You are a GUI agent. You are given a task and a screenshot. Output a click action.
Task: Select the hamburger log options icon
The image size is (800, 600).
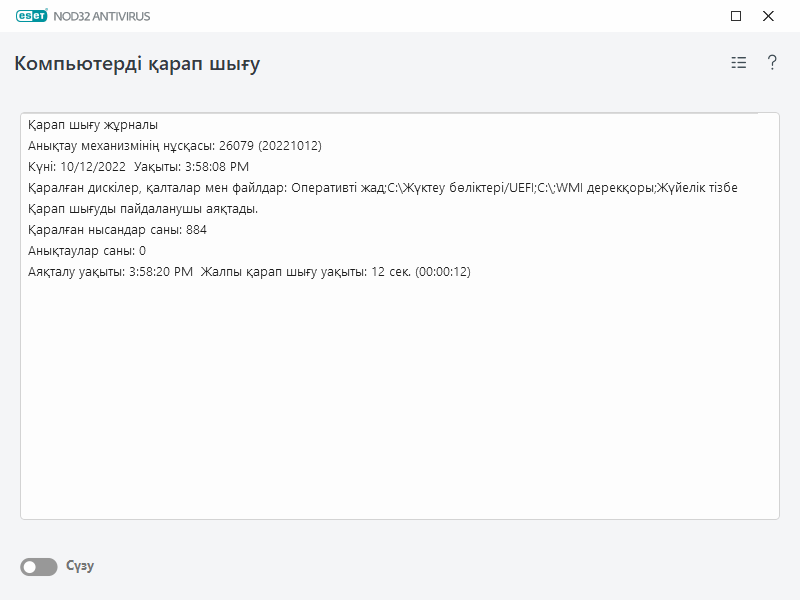pyautogui.click(x=738, y=62)
